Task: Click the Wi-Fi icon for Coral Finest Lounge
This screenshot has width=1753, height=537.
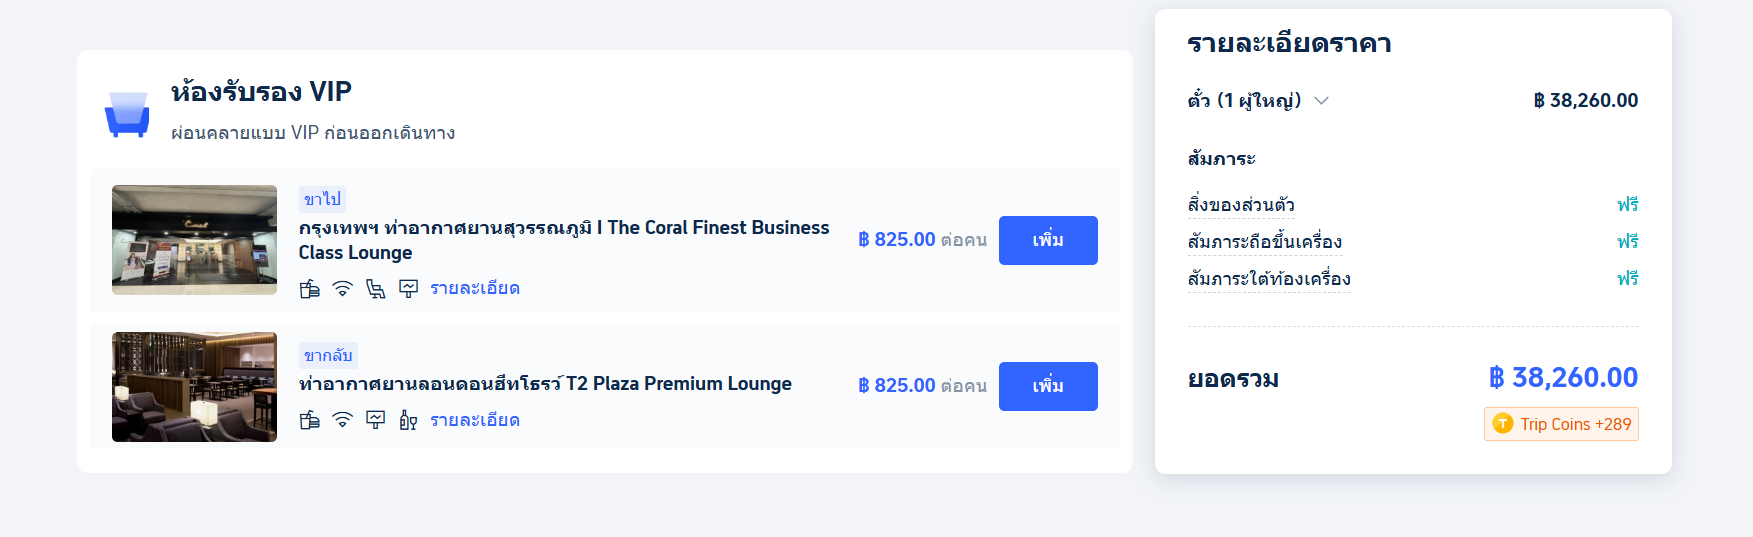Action: (343, 289)
